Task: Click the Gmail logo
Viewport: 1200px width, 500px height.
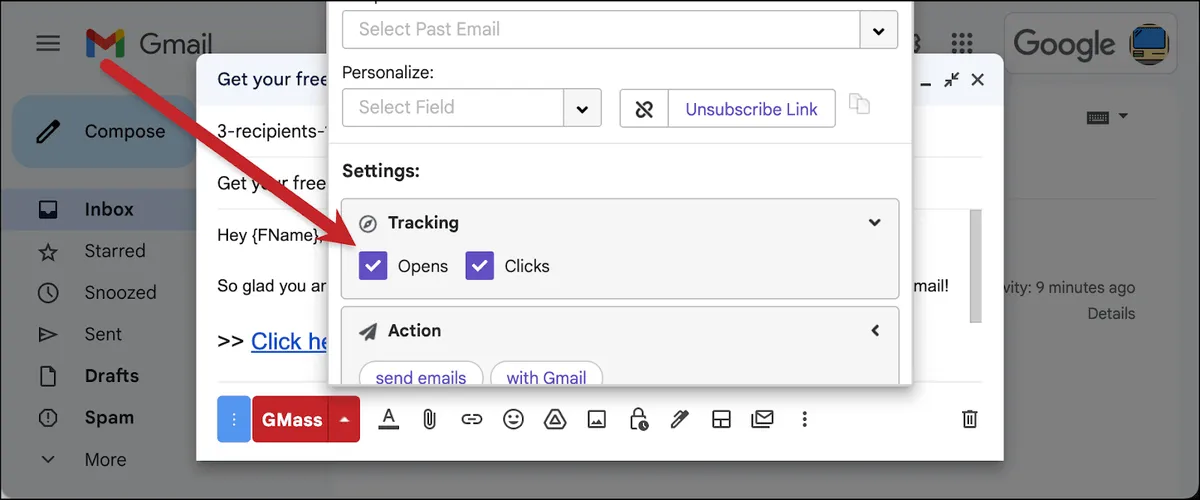Action: (x=149, y=44)
